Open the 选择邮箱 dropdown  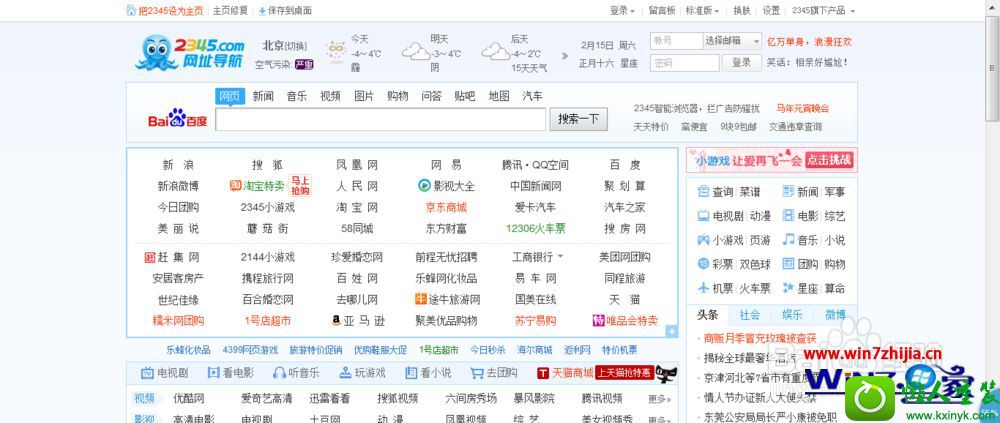(732, 41)
